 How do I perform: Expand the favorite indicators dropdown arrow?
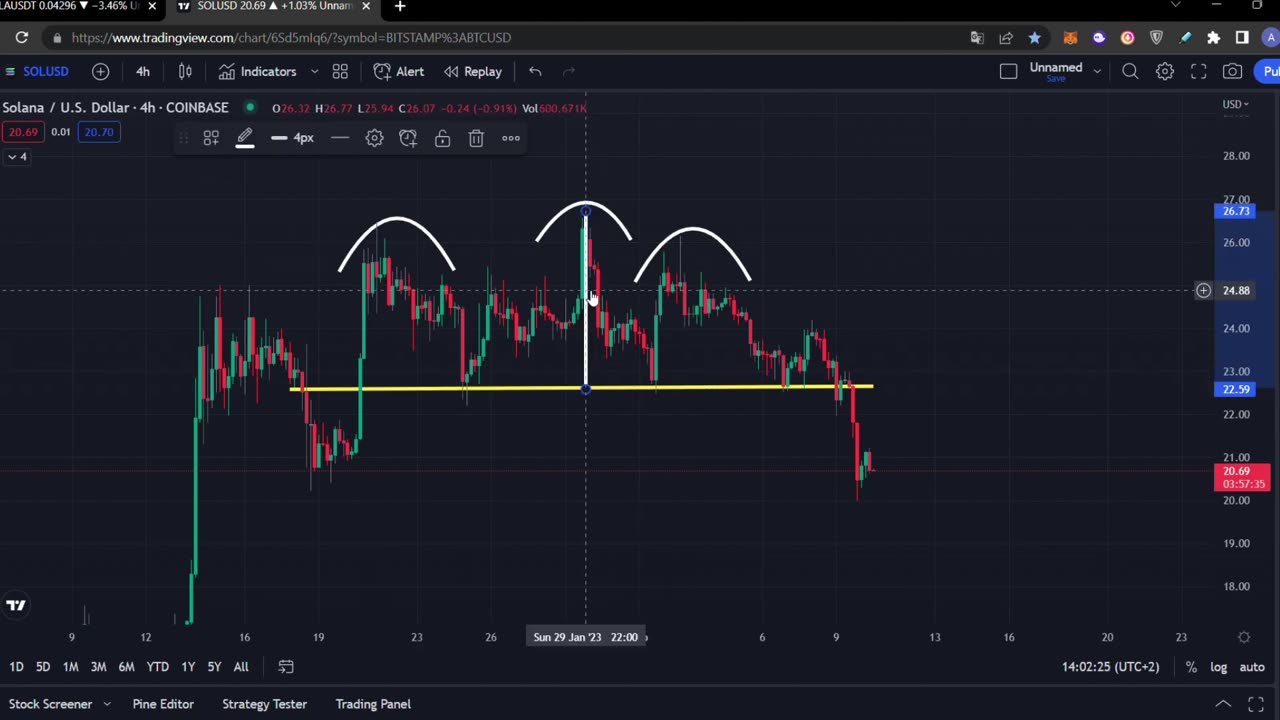coord(314,72)
